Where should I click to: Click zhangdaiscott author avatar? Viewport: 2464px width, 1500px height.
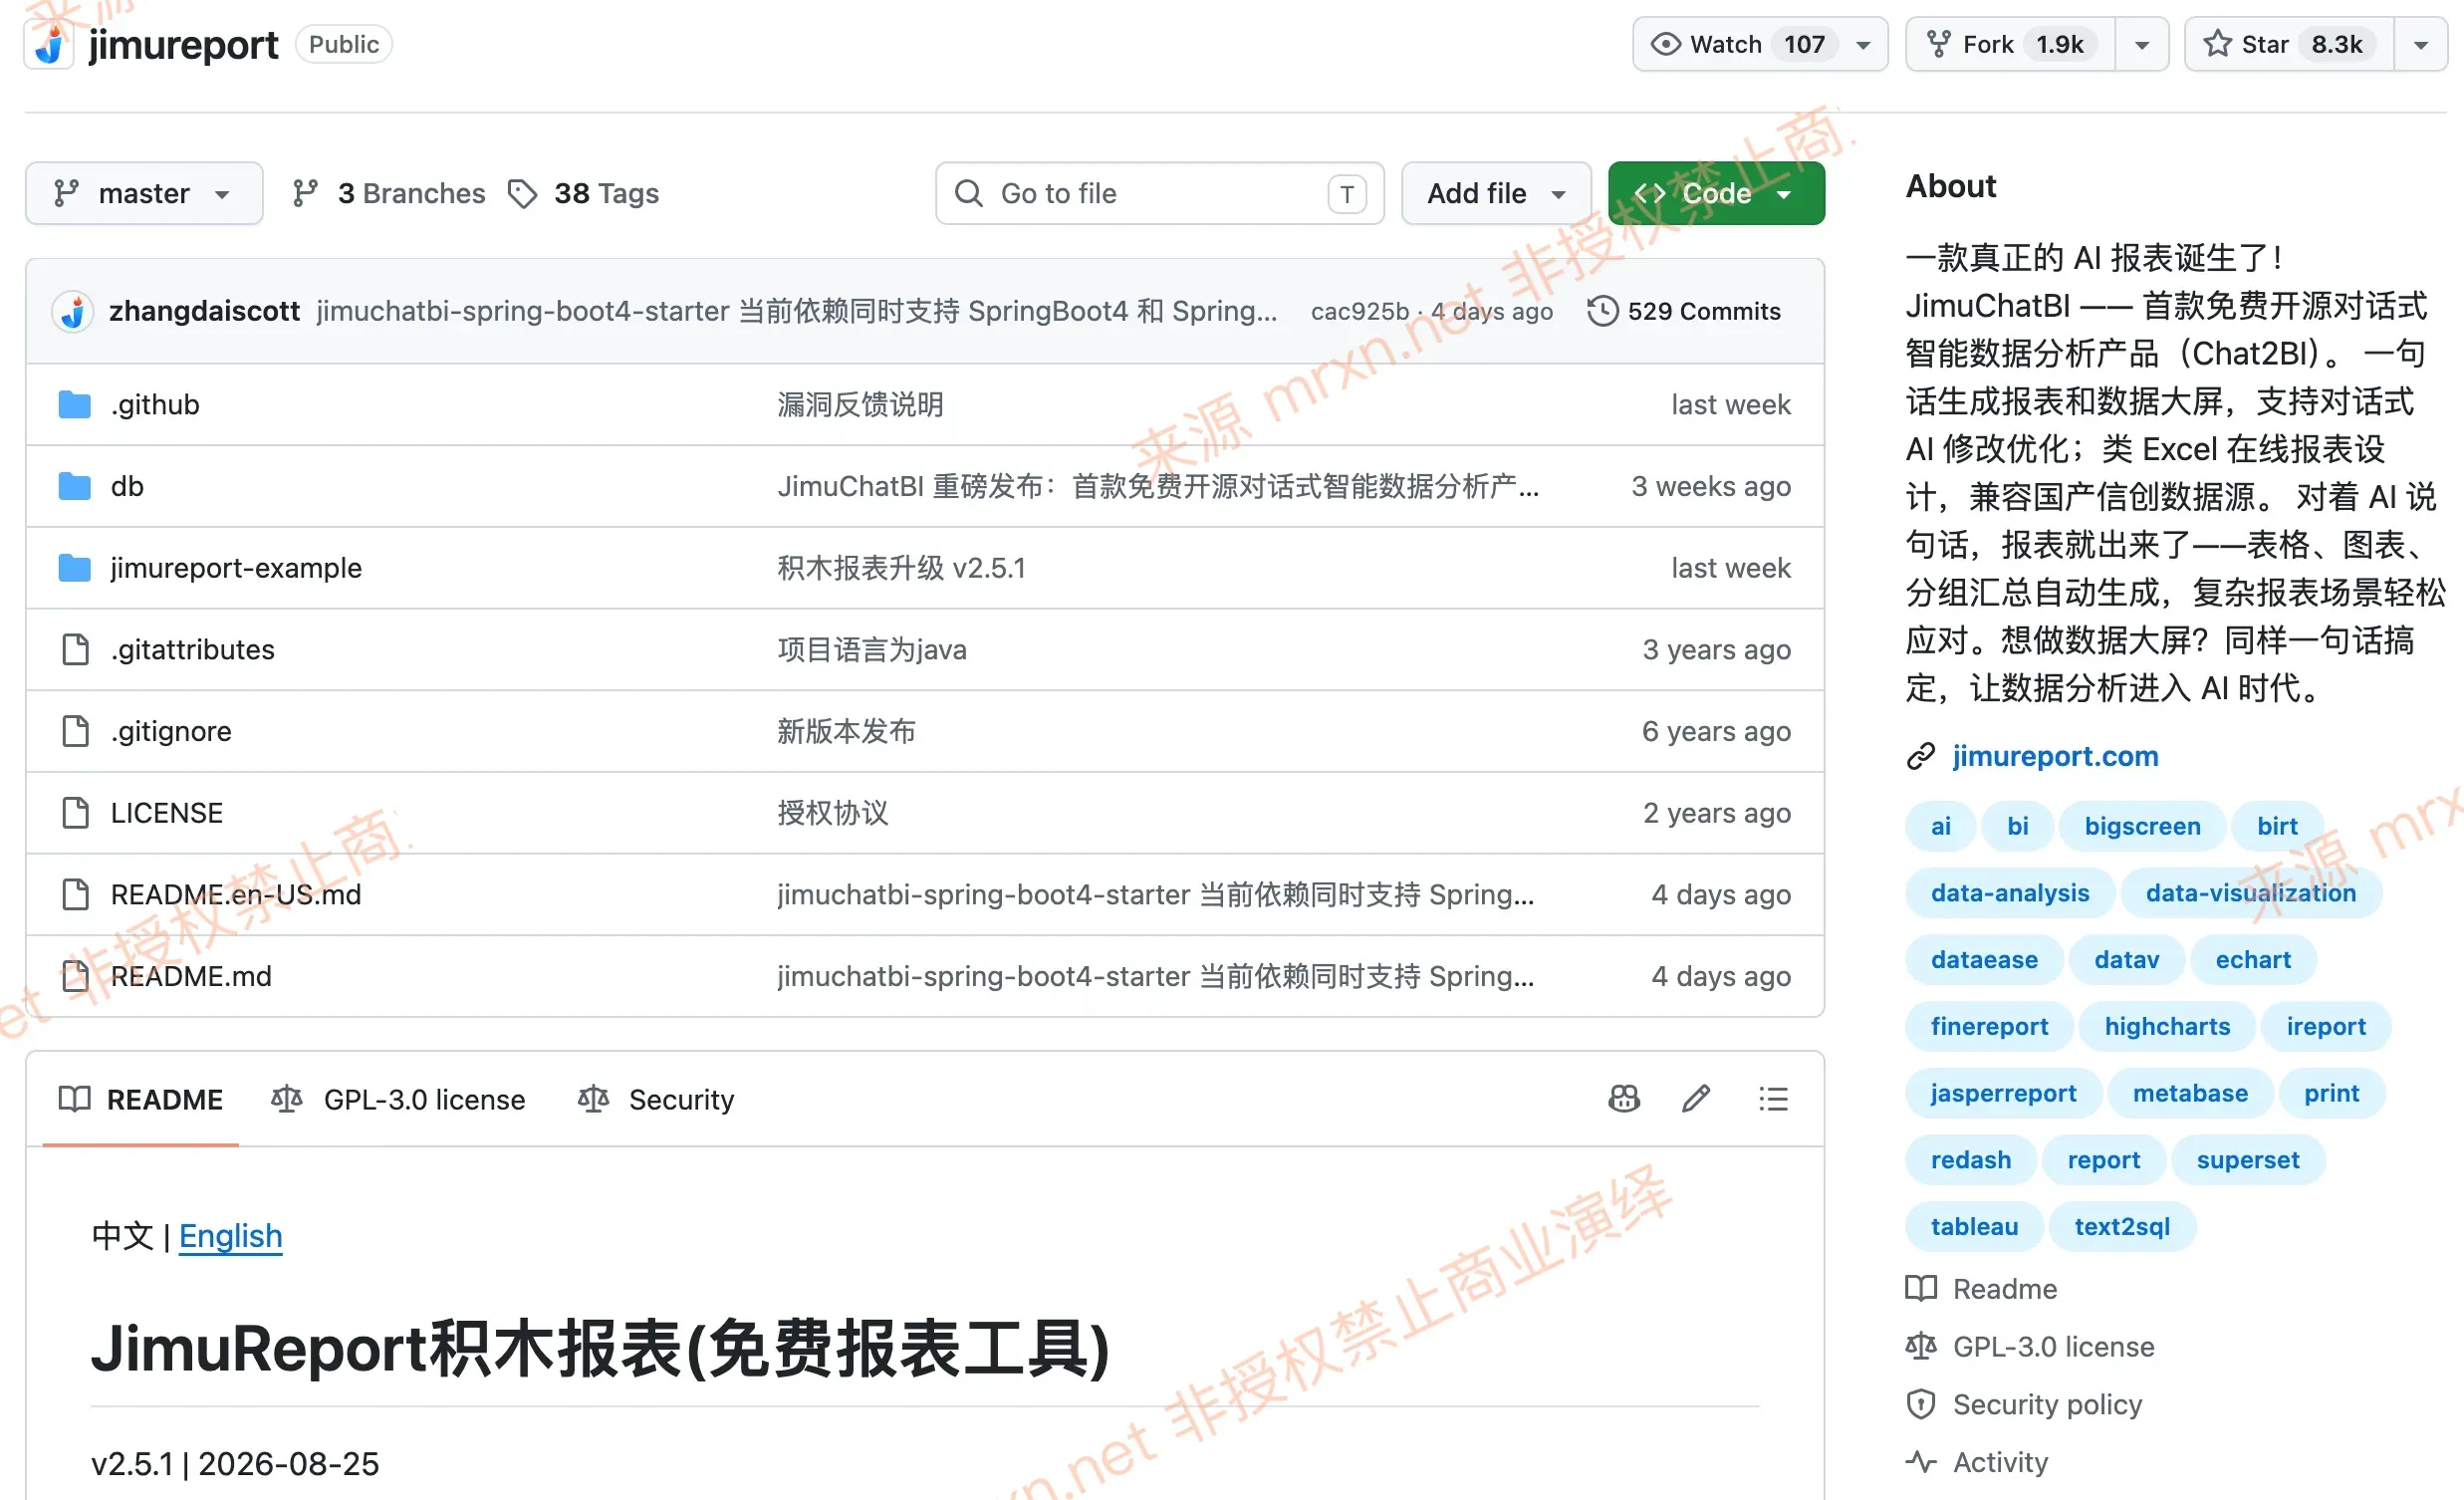72,311
